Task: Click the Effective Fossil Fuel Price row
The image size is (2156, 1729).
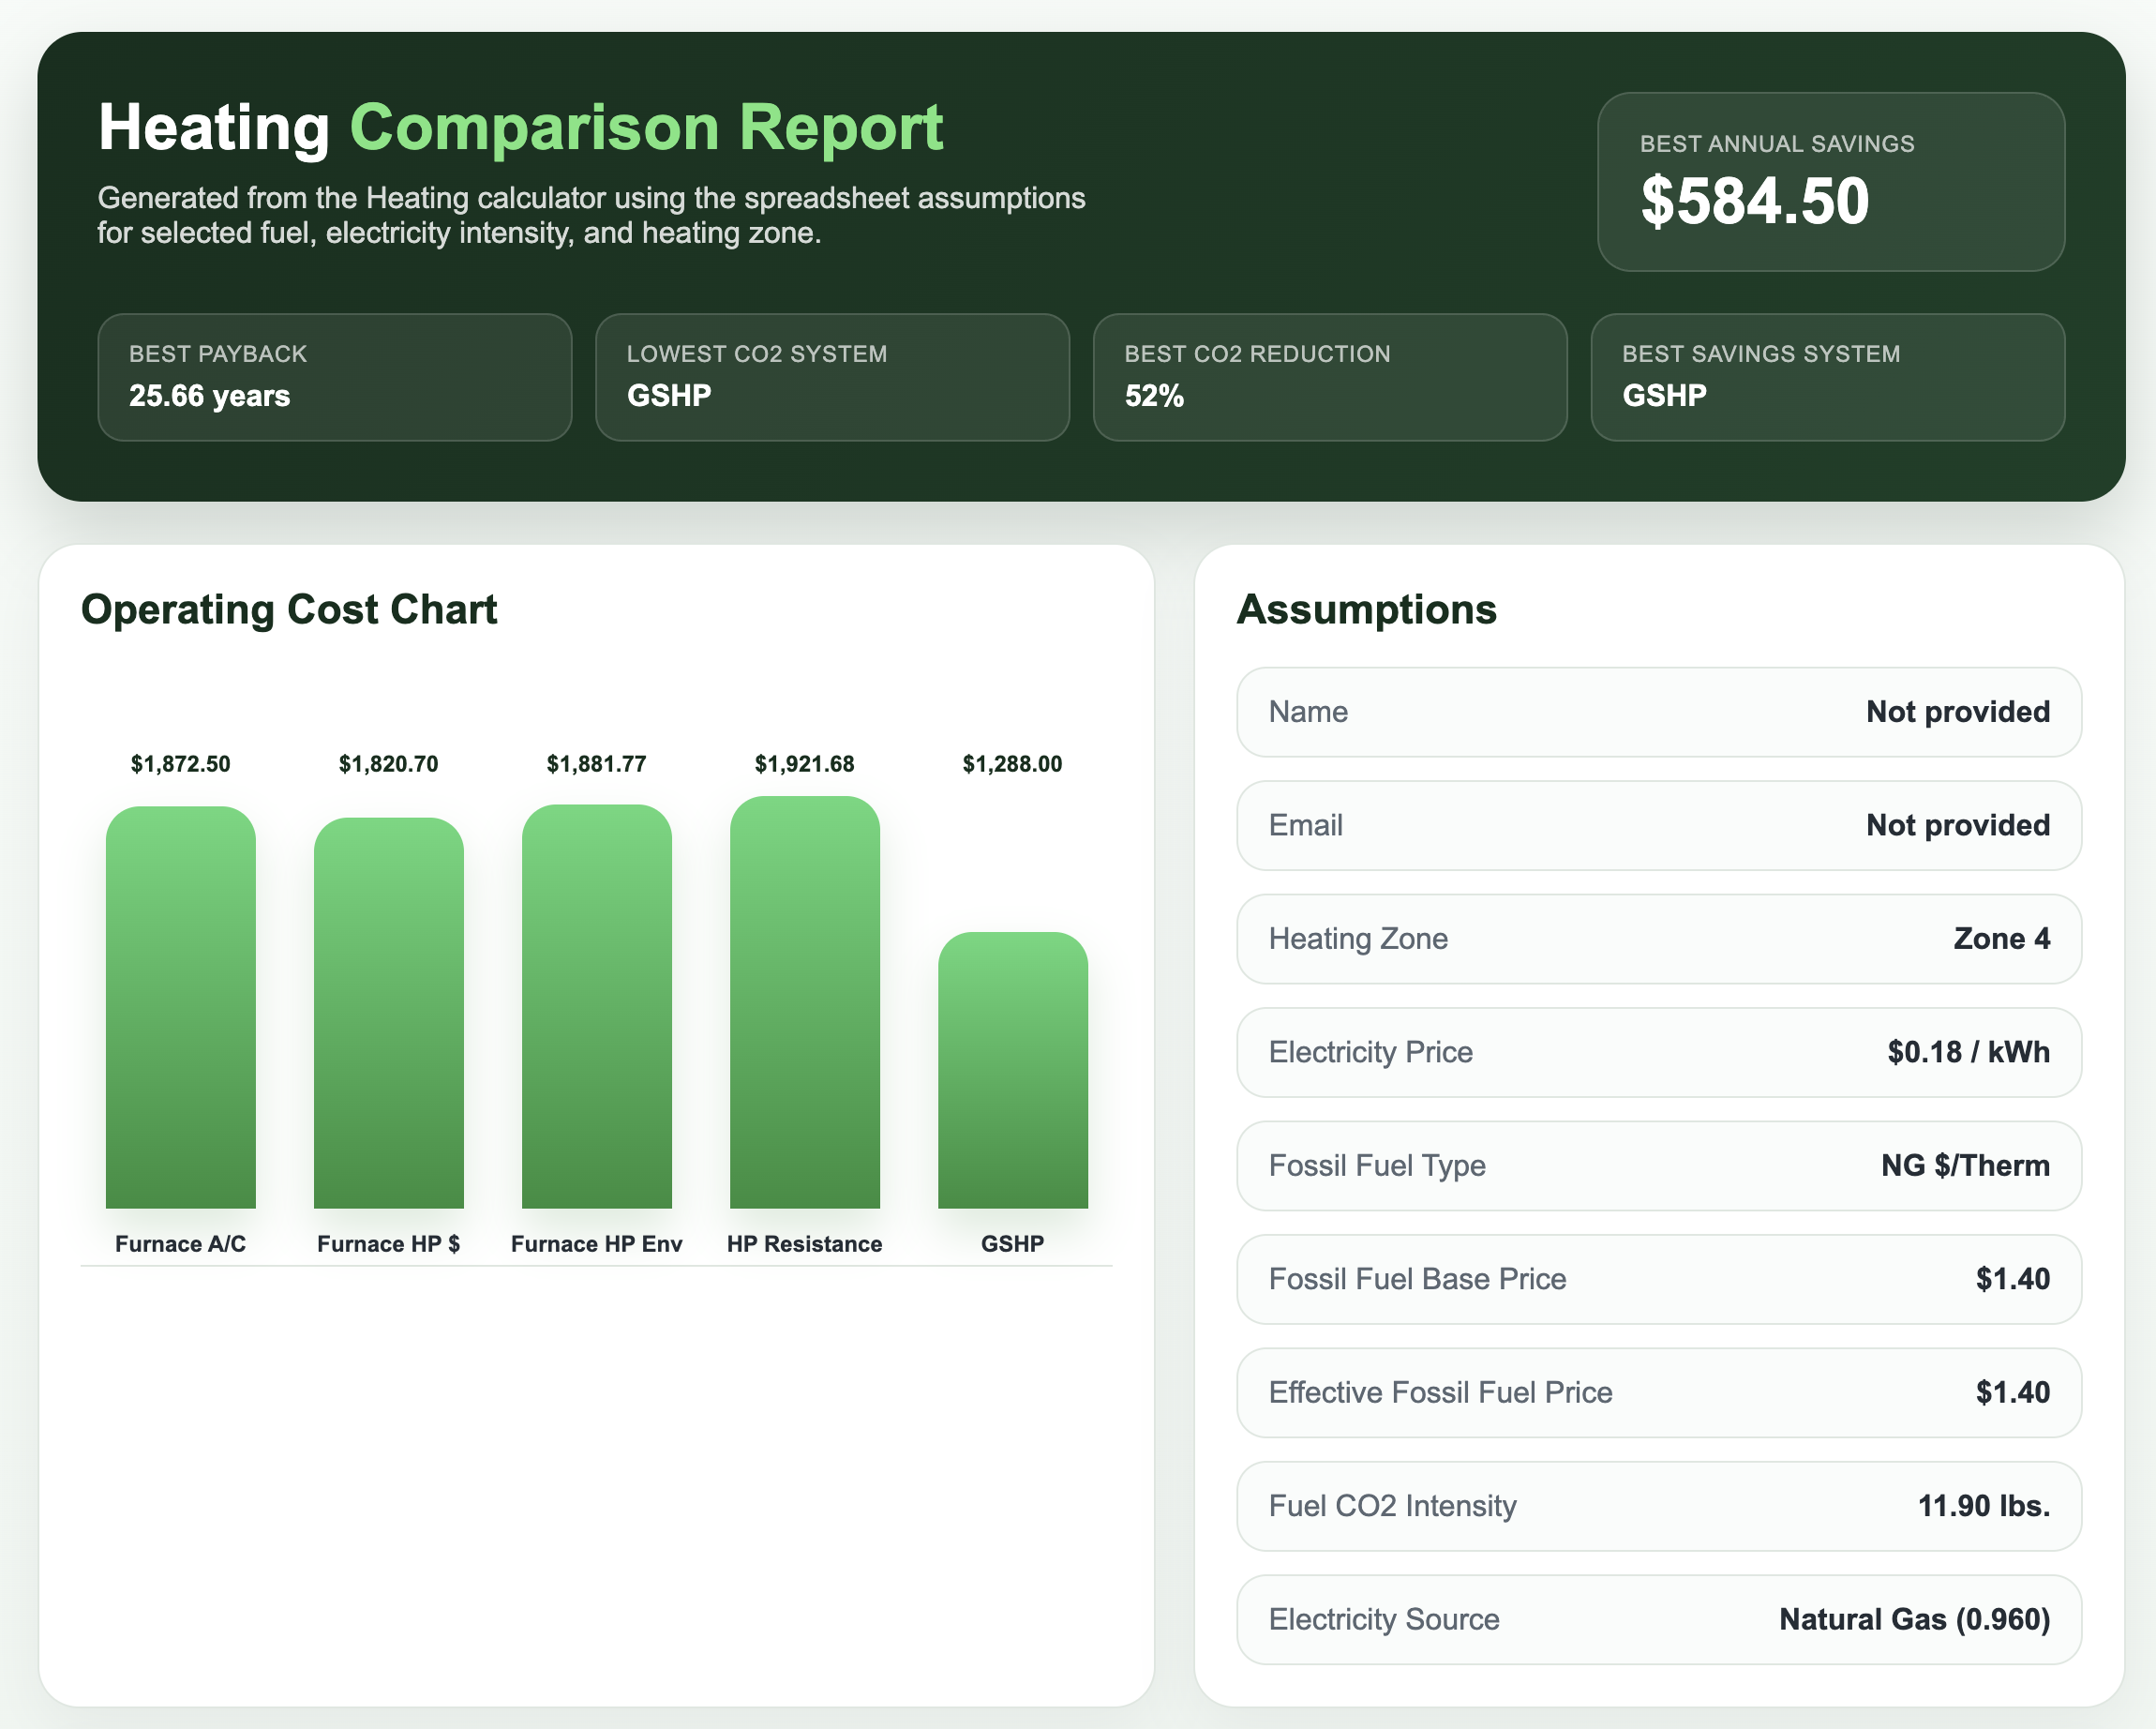Action: coord(1659,1393)
